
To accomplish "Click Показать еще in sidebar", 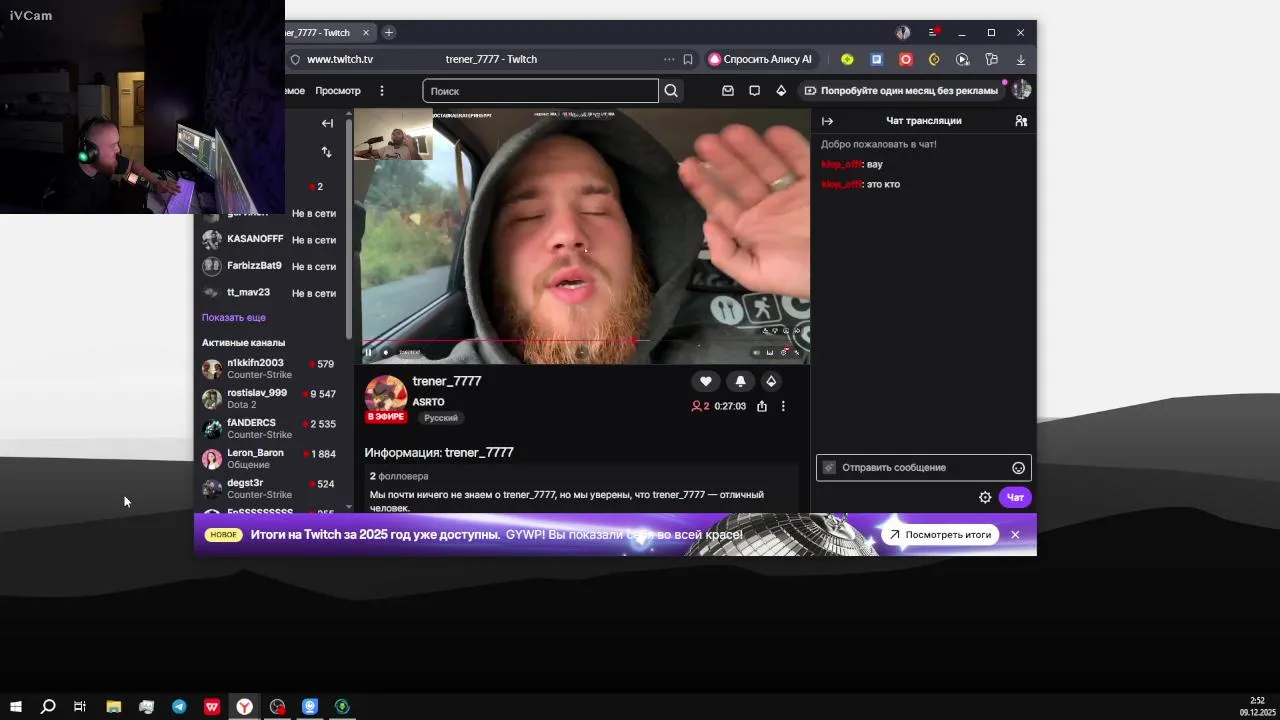I will pyautogui.click(x=234, y=317).
